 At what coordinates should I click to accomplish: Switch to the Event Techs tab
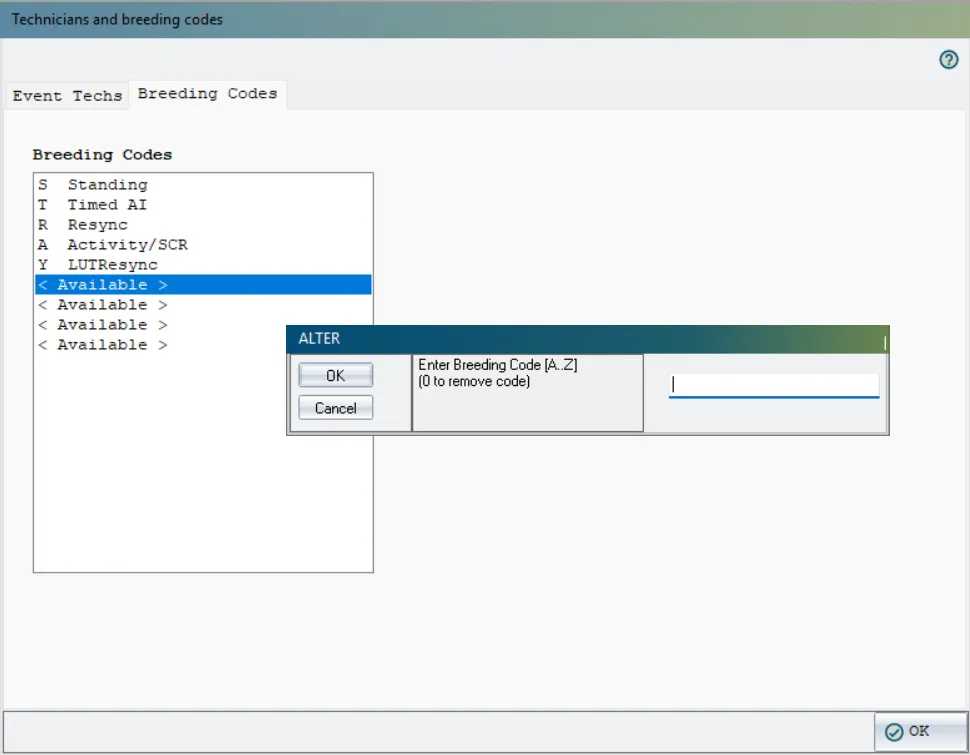[x=67, y=96]
